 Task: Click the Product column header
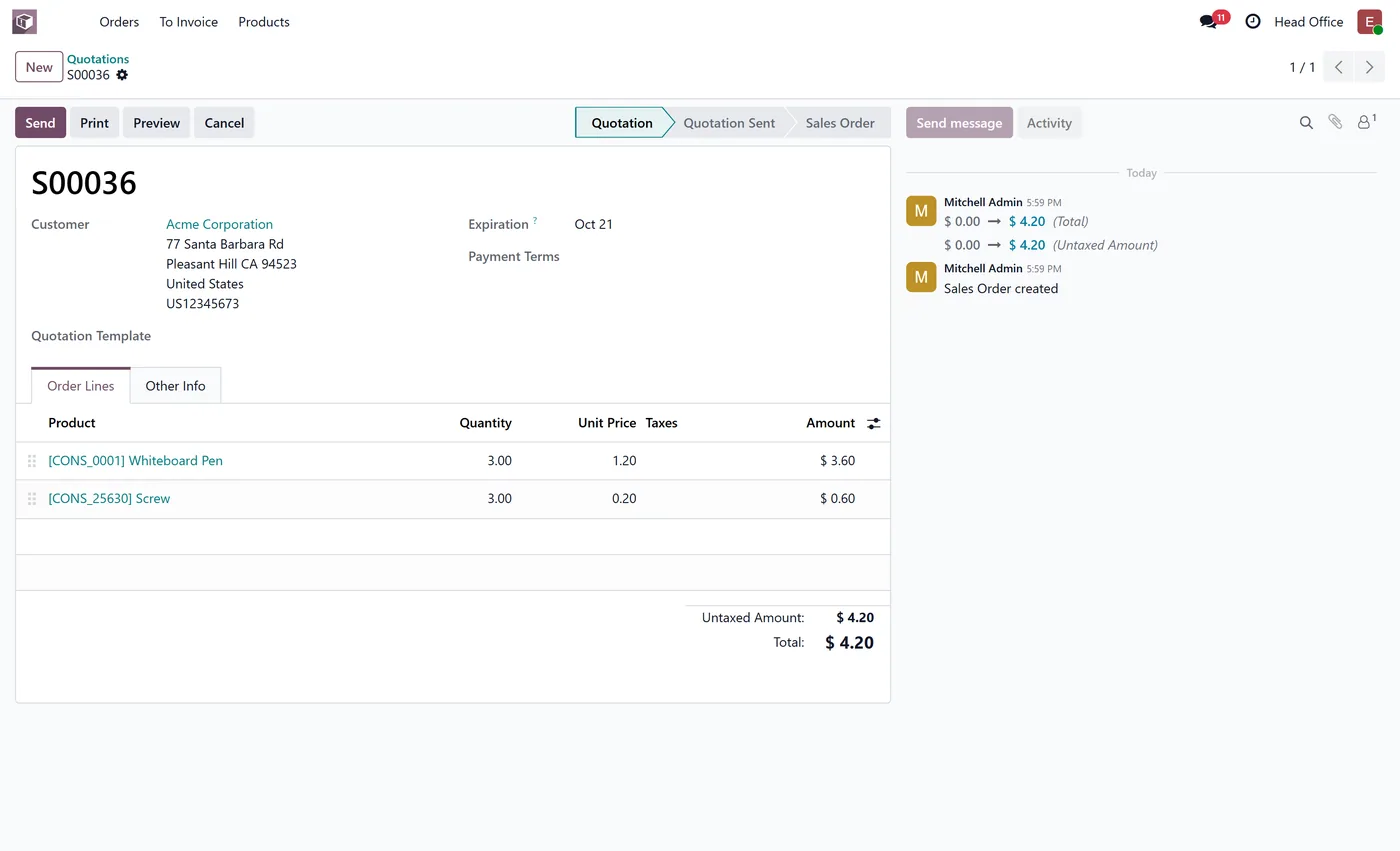[x=72, y=423]
